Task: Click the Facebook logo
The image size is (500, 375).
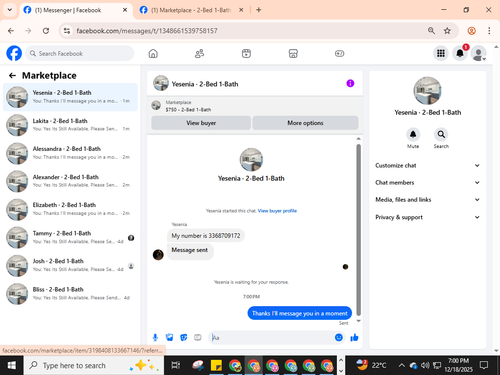Action: pos(14,53)
